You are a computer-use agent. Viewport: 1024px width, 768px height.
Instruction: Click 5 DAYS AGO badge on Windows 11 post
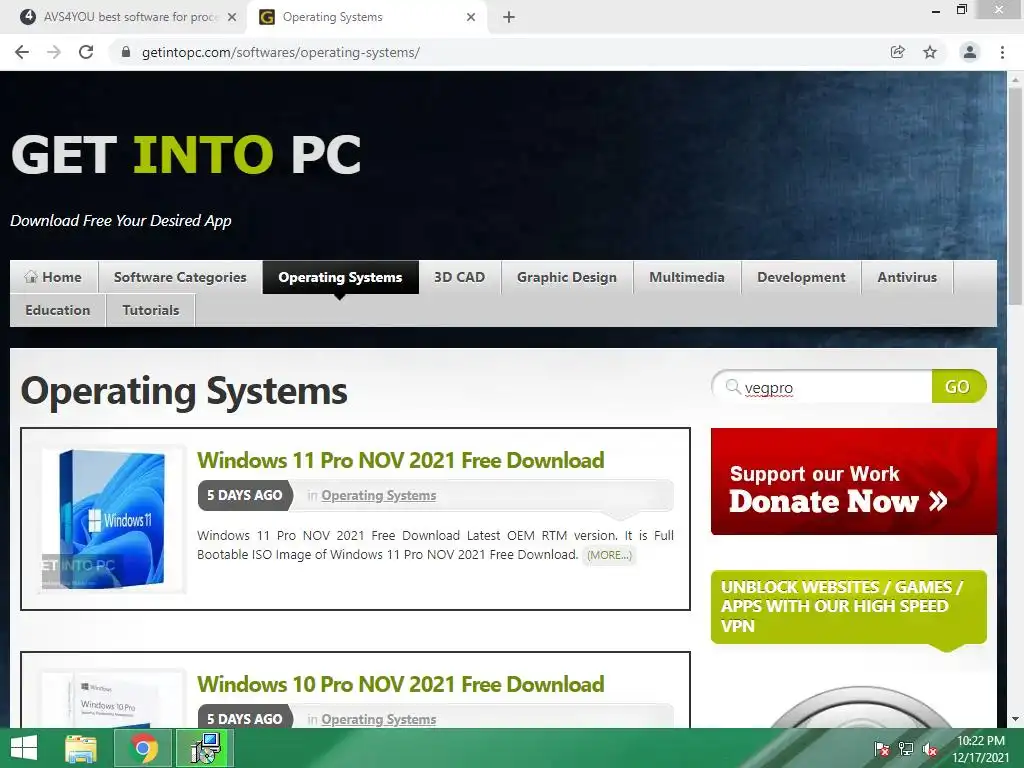pos(245,495)
